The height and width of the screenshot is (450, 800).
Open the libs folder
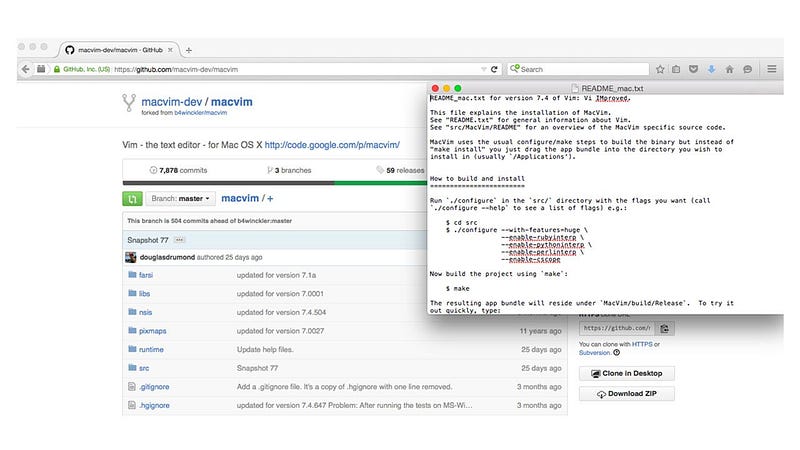[144, 294]
